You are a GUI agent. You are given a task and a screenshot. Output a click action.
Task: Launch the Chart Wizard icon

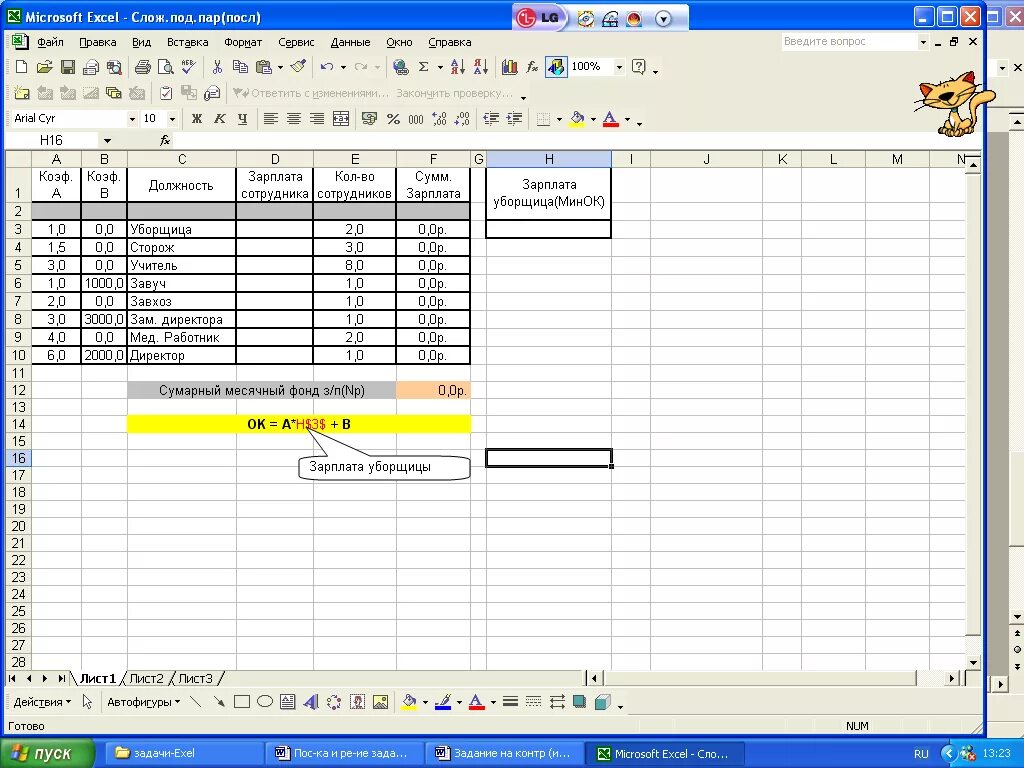click(x=509, y=67)
